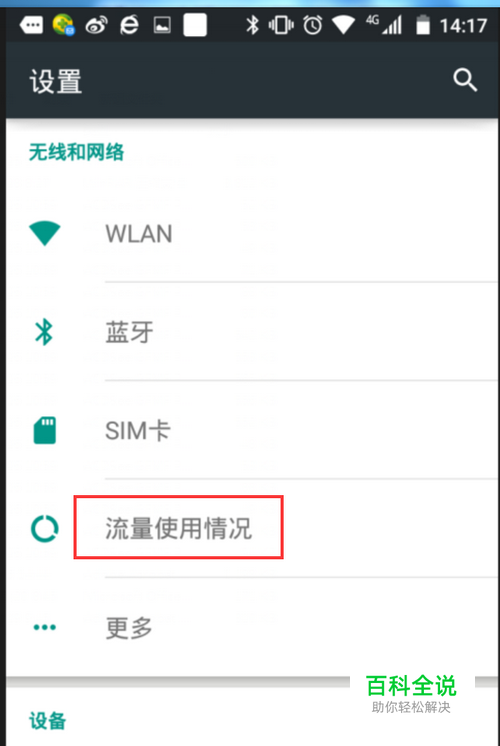Tap the data usage circle icon

(45, 529)
